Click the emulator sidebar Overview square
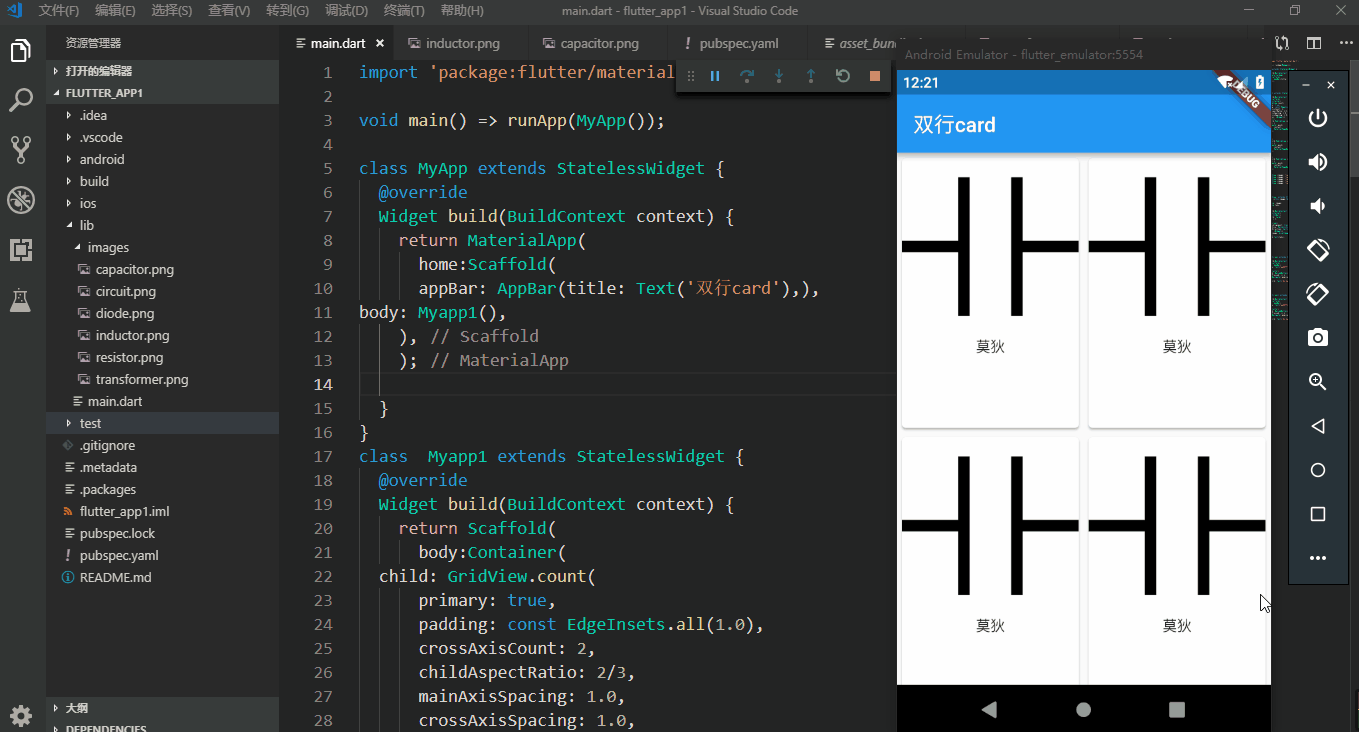 click(x=1318, y=514)
